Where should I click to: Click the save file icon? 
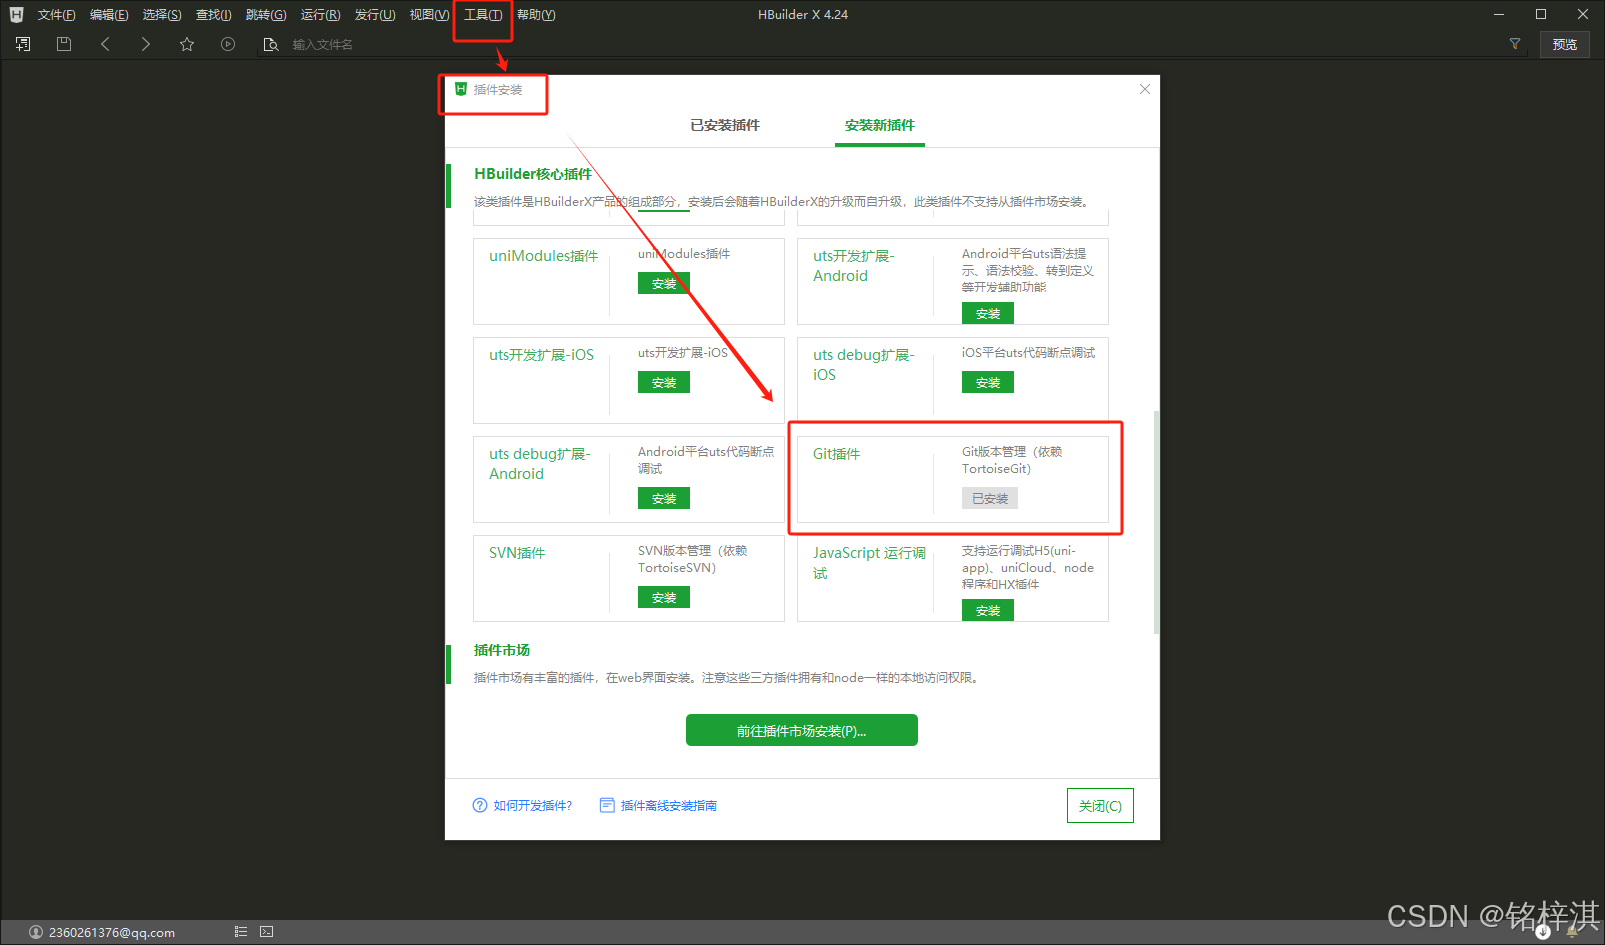tap(64, 44)
